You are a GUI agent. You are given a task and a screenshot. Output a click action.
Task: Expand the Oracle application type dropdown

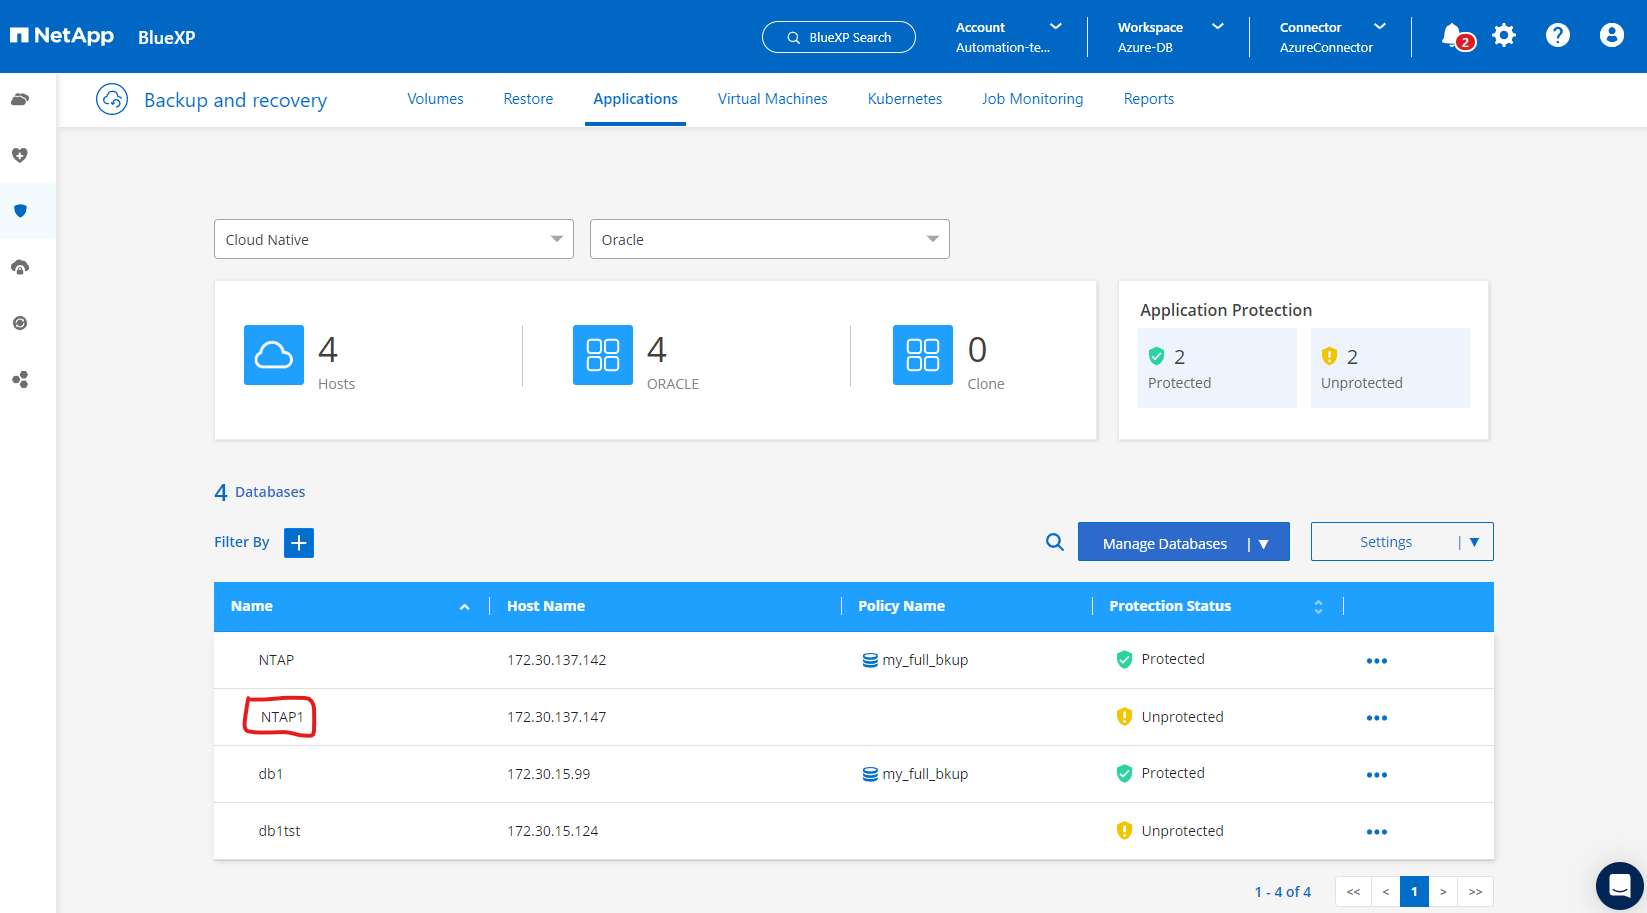tap(769, 240)
